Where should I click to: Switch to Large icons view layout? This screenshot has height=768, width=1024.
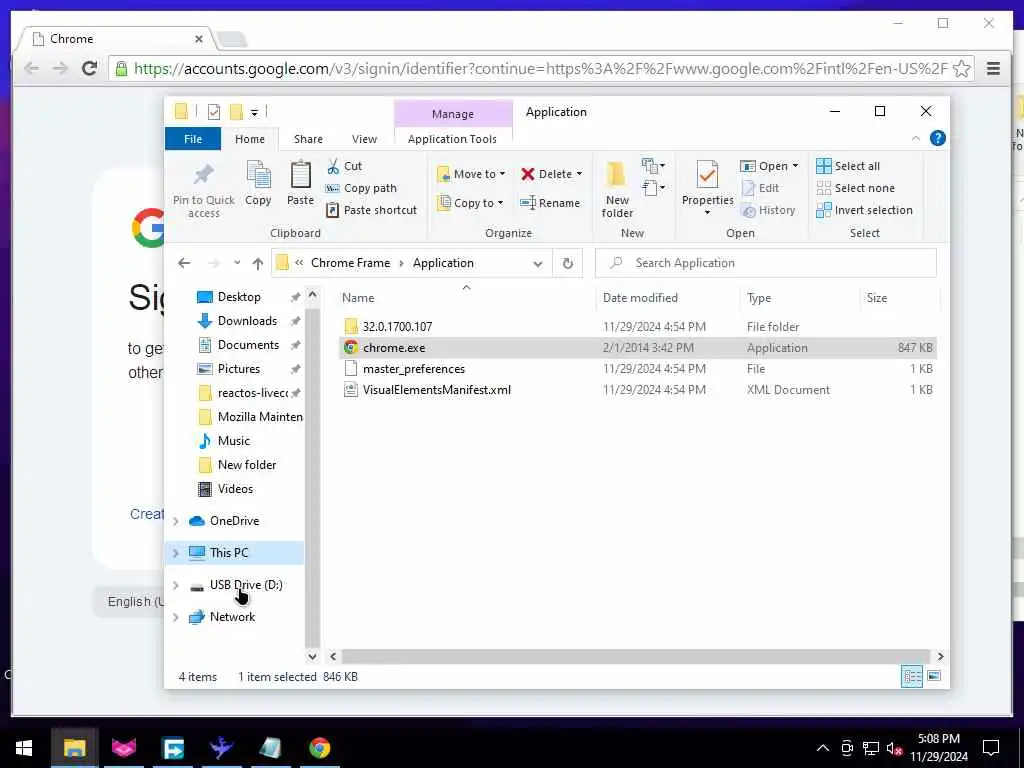point(935,676)
